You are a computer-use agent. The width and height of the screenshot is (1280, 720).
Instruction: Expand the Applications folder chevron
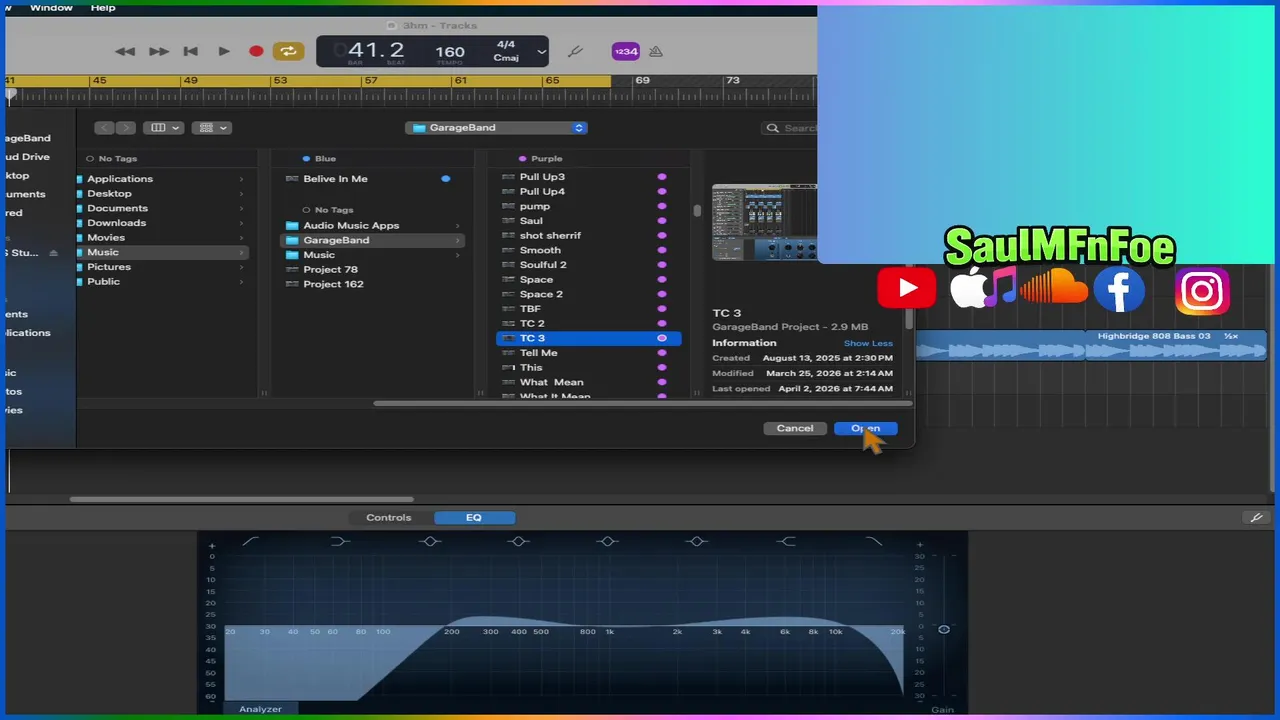241,179
